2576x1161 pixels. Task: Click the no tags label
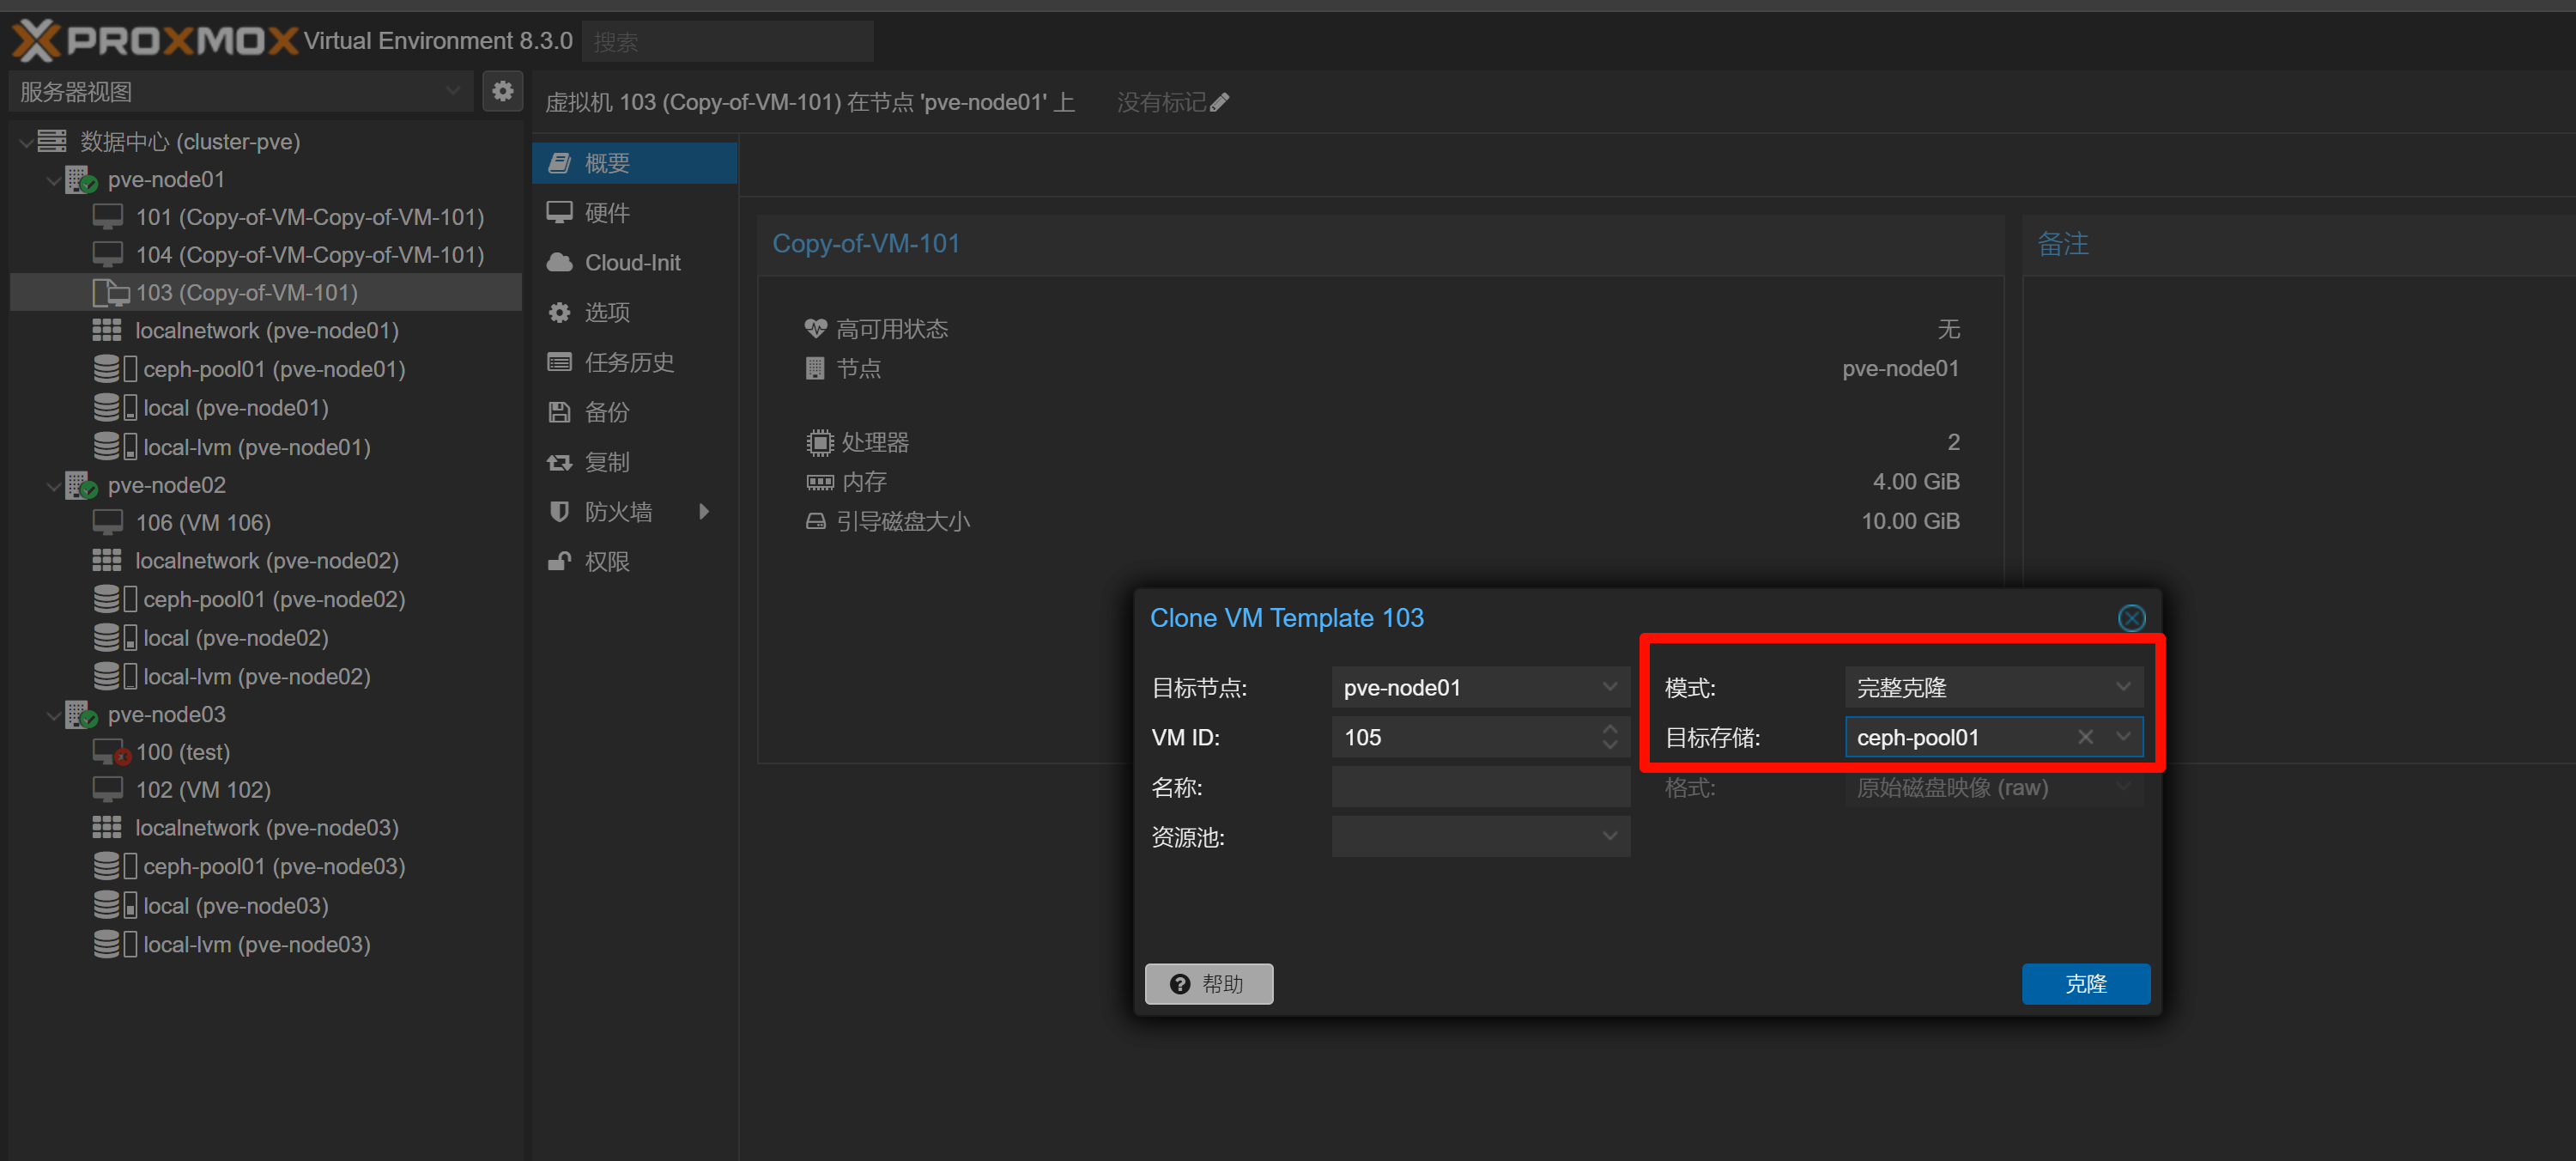pos(1162,102)
